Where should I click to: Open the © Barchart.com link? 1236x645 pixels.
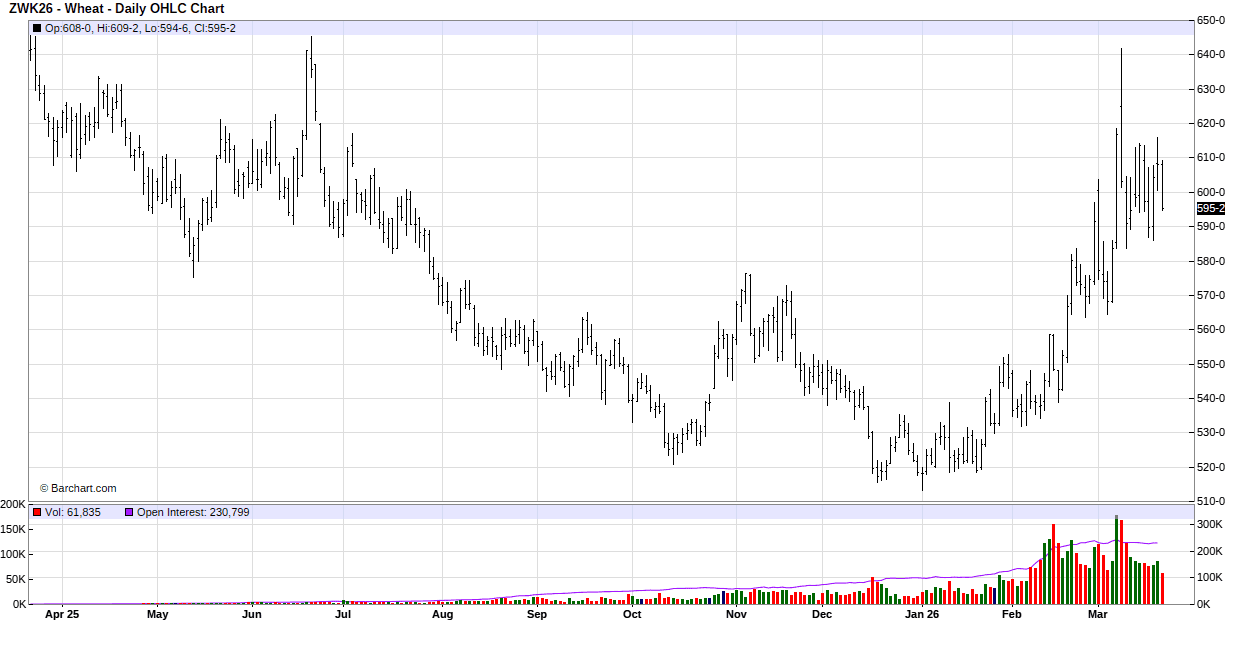pyautogui.click(x=78, y=488)
